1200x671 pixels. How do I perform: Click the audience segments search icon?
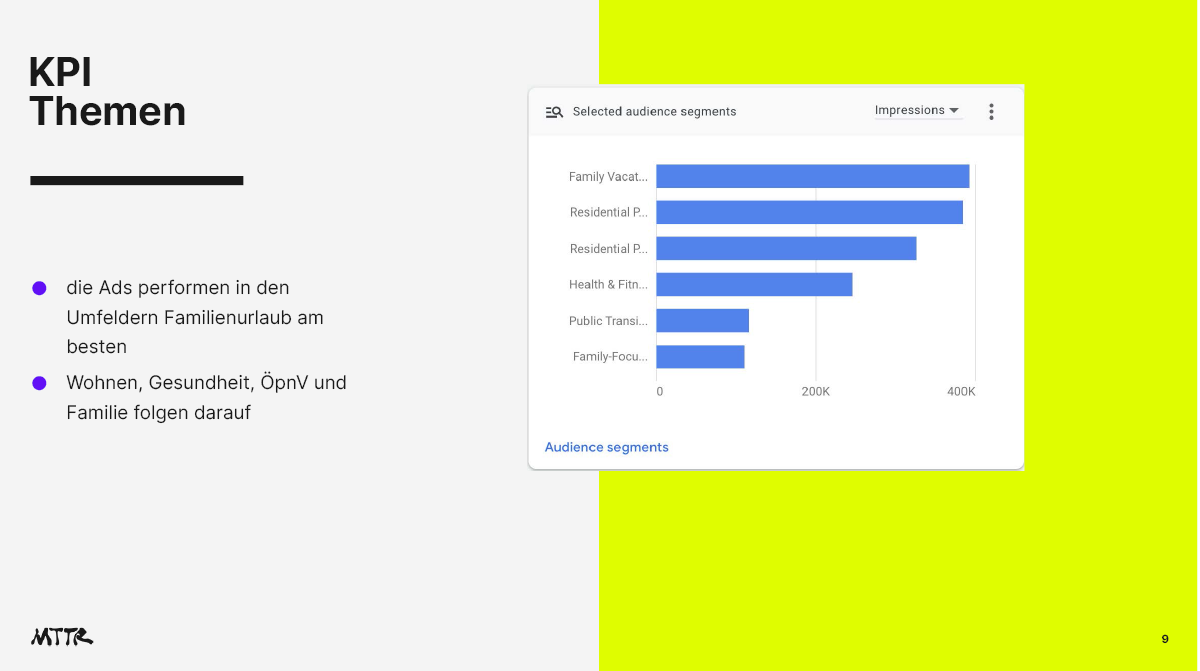click(x=554, y=112)
